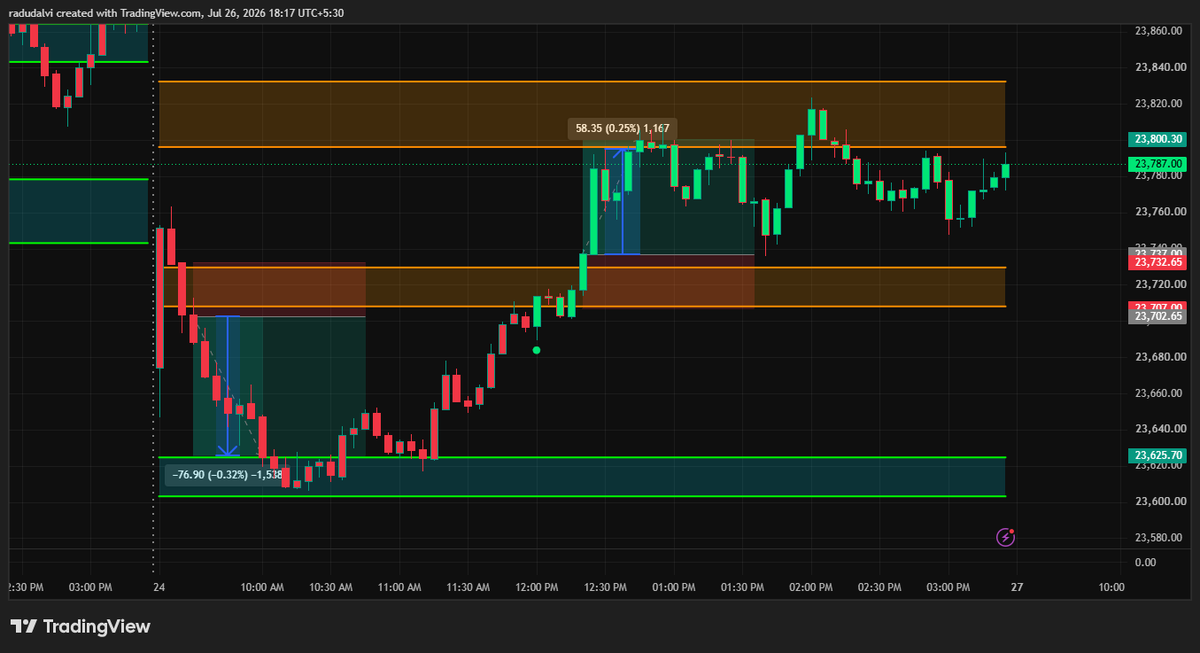1200x653 pixels.
Task: Click the red 23,732.65 price label
Action: [x=1157, y=262]
